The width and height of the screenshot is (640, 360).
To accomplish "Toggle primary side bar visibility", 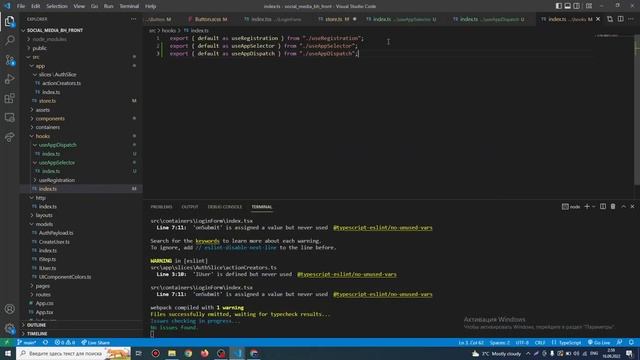I will (x=559, y=6).
